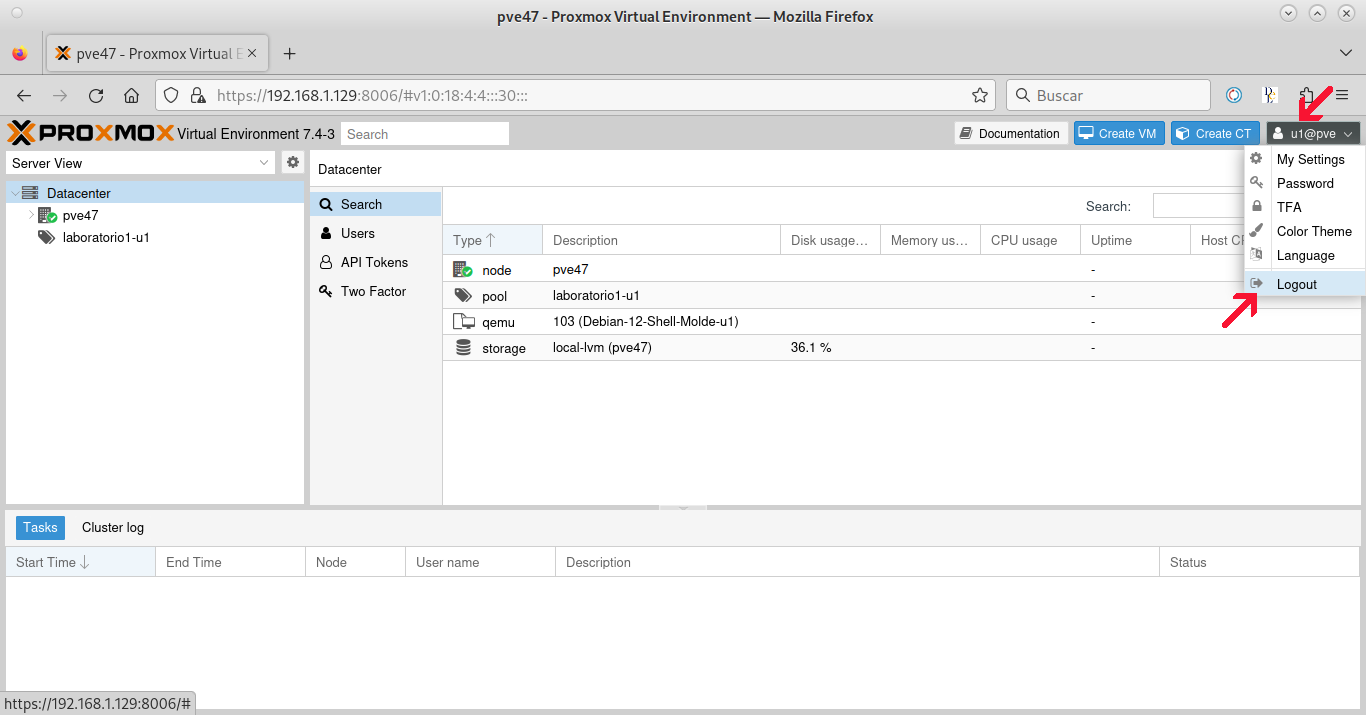
Task: Open the Users section of Datacenter
Action: pyautogui.click(x=375, y=233)
